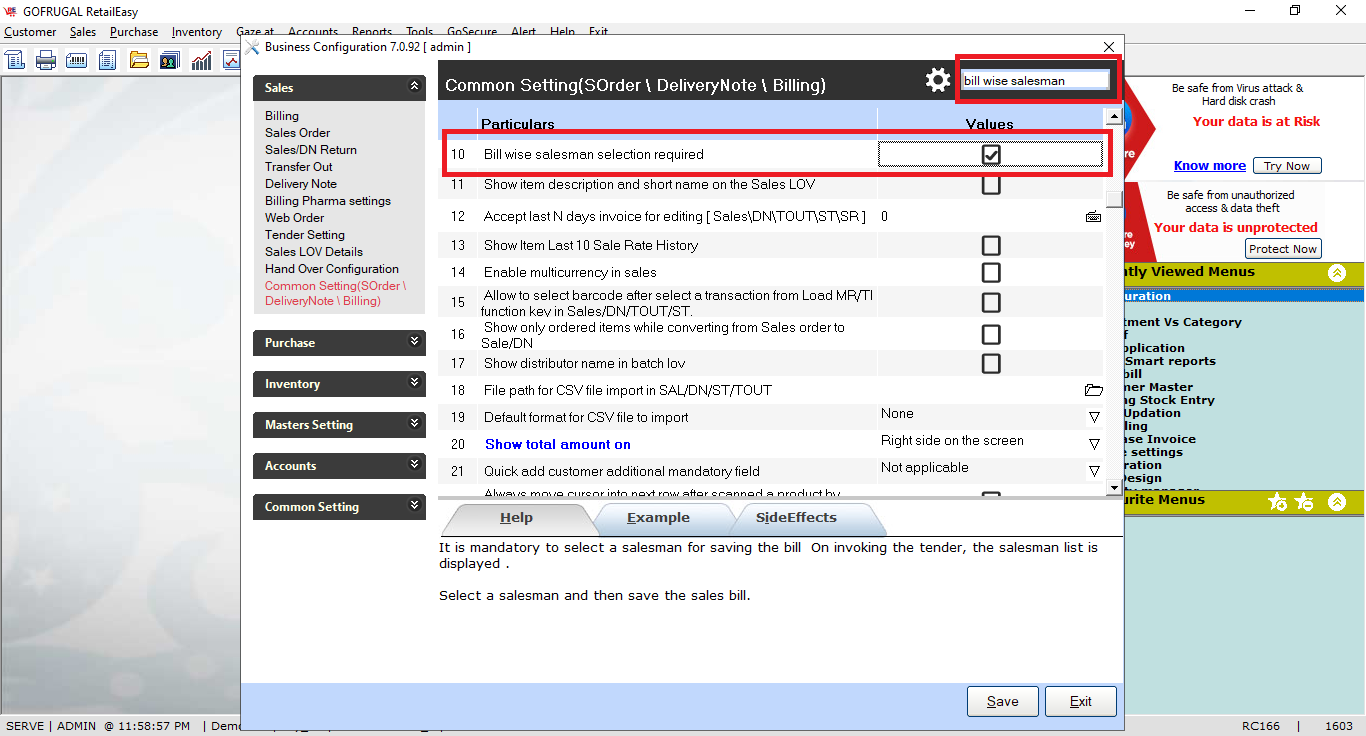Select Hand Over Configuration in sidebar
The width and height of the screenshot is (1366, 736).
(332, 269)
